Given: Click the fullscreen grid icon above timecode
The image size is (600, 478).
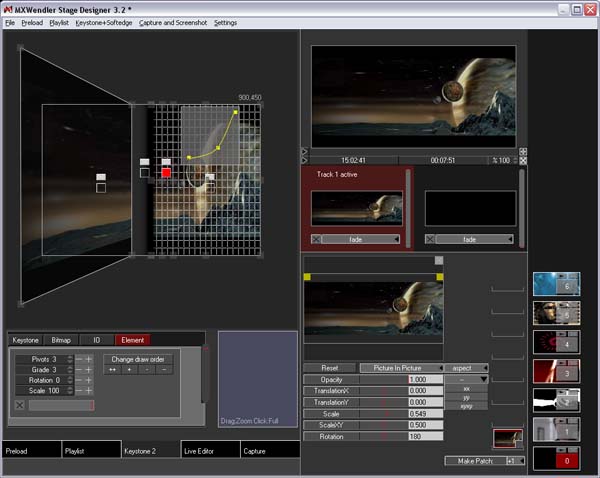Looking at the screenshot, I should [x=523, y=152].
